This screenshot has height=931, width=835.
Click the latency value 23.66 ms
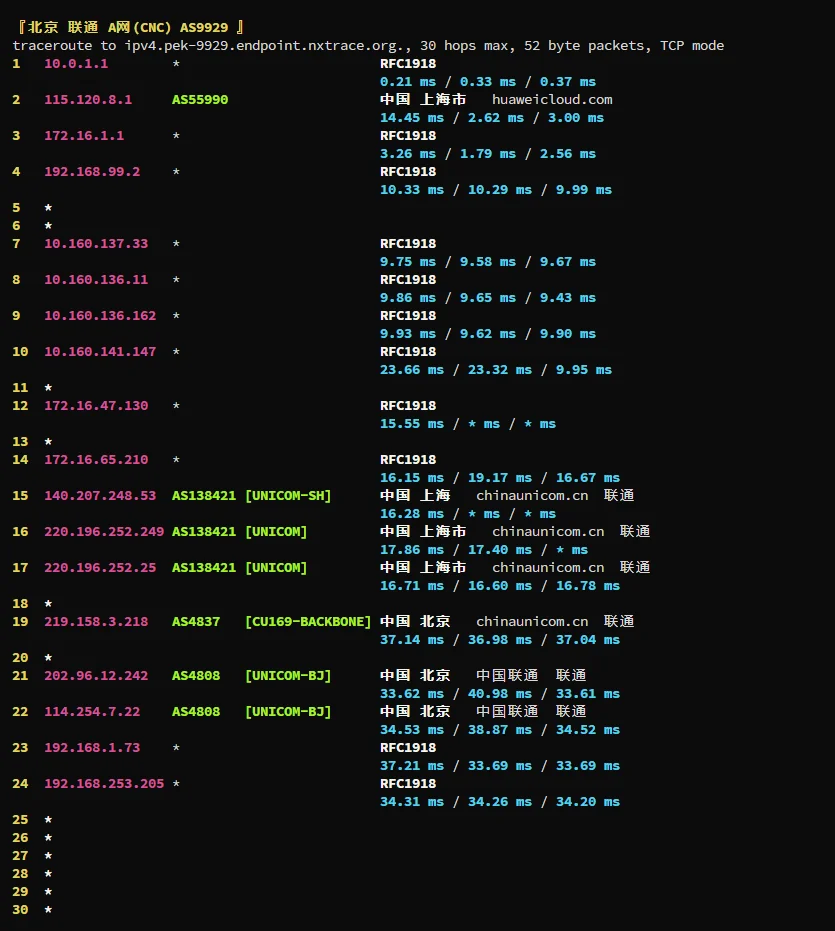[x=412, y=370]
